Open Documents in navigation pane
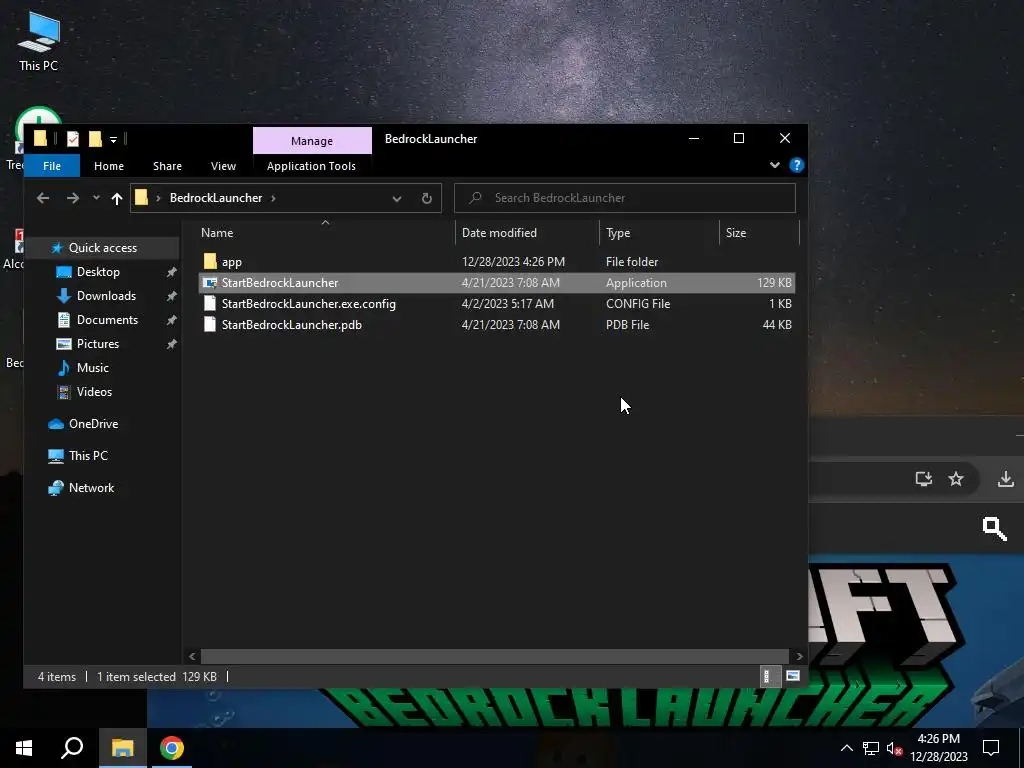 (107, 320)
